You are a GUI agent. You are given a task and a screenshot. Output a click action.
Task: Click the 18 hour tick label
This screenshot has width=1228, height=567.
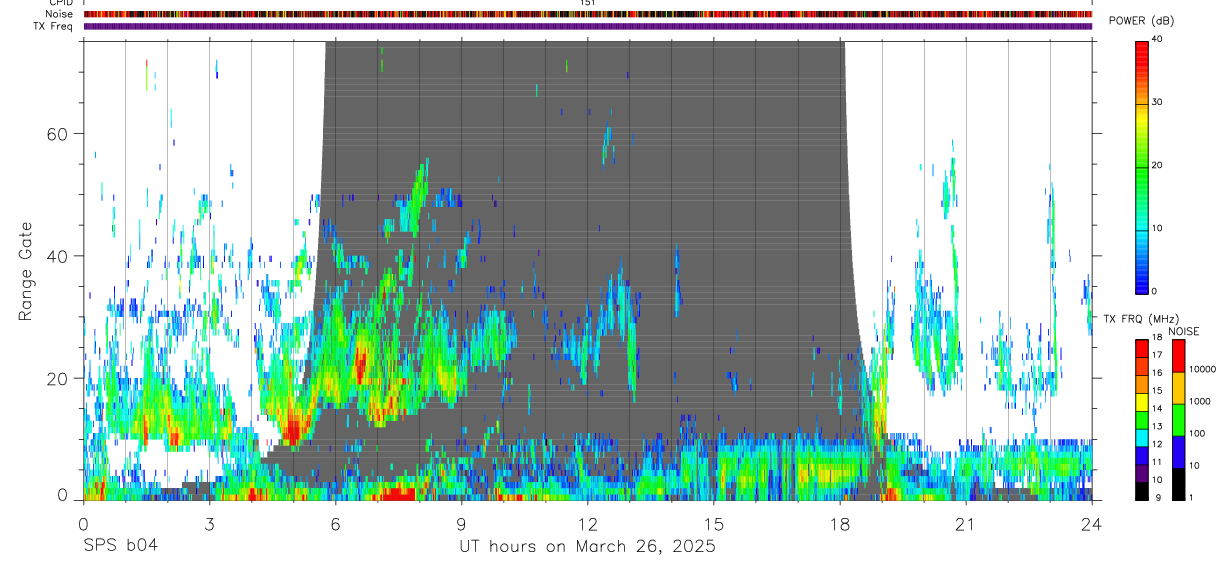coord(839,524)
